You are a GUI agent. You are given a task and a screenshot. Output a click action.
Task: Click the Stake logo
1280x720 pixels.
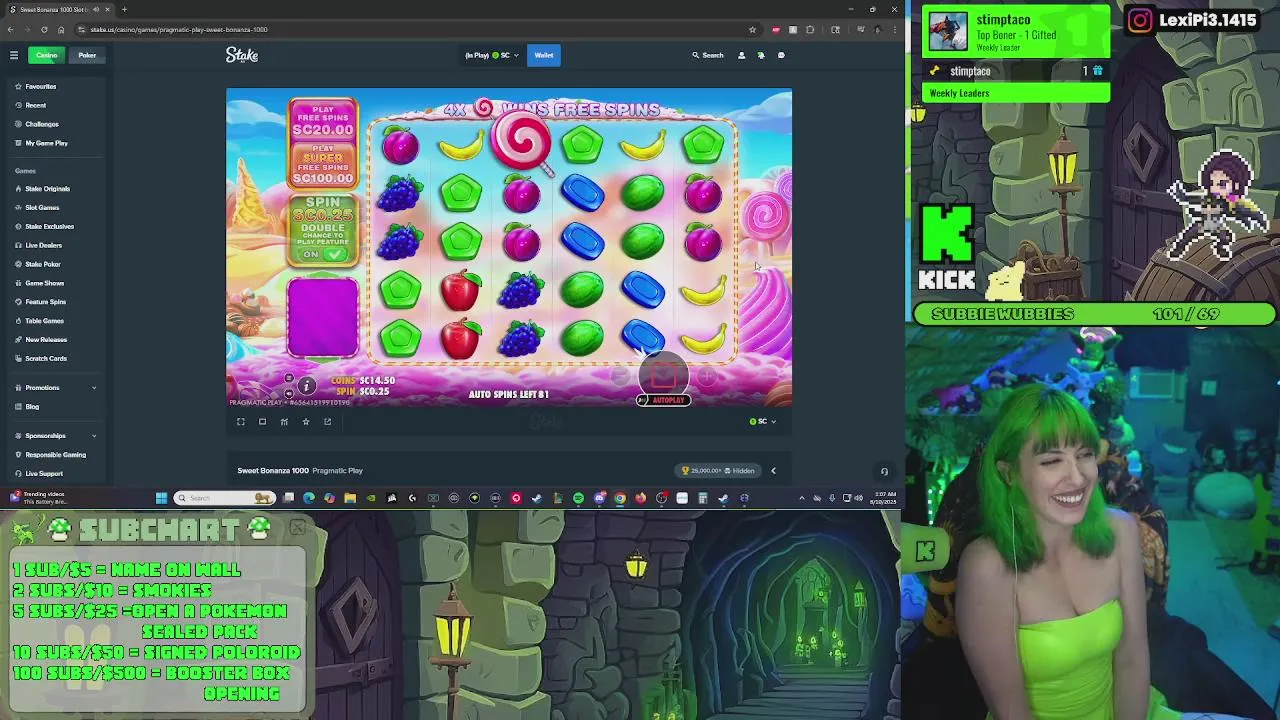pyautogui.click(x=242, y=55)
